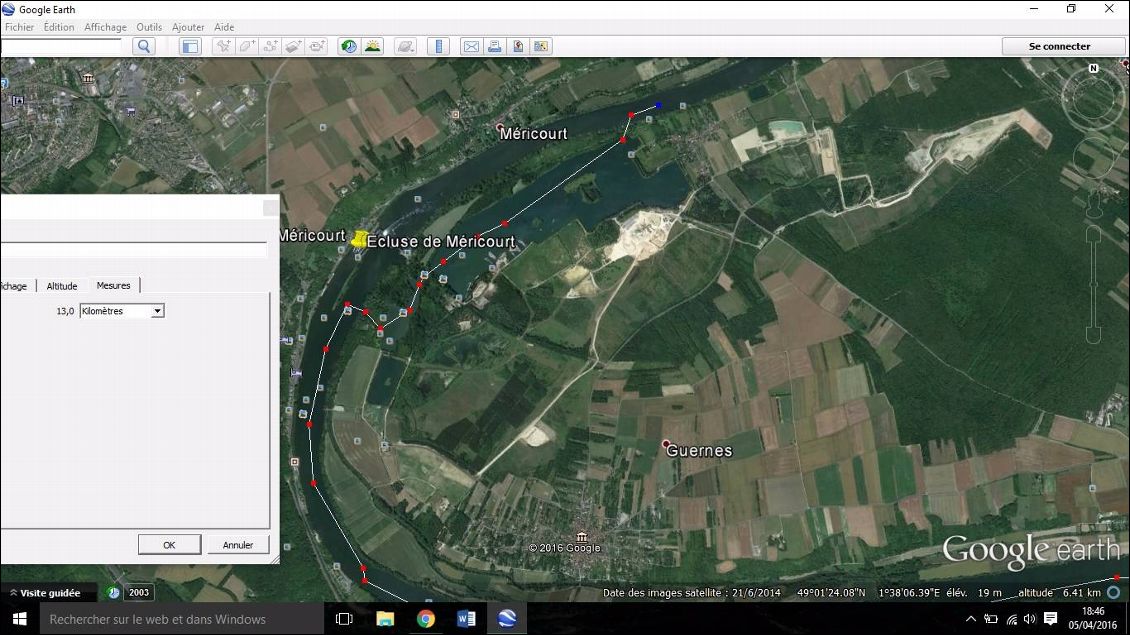Screen dimensions: 1130x635
Task: Click the Street View pegman icon
Action: [x=1093, y=204]
